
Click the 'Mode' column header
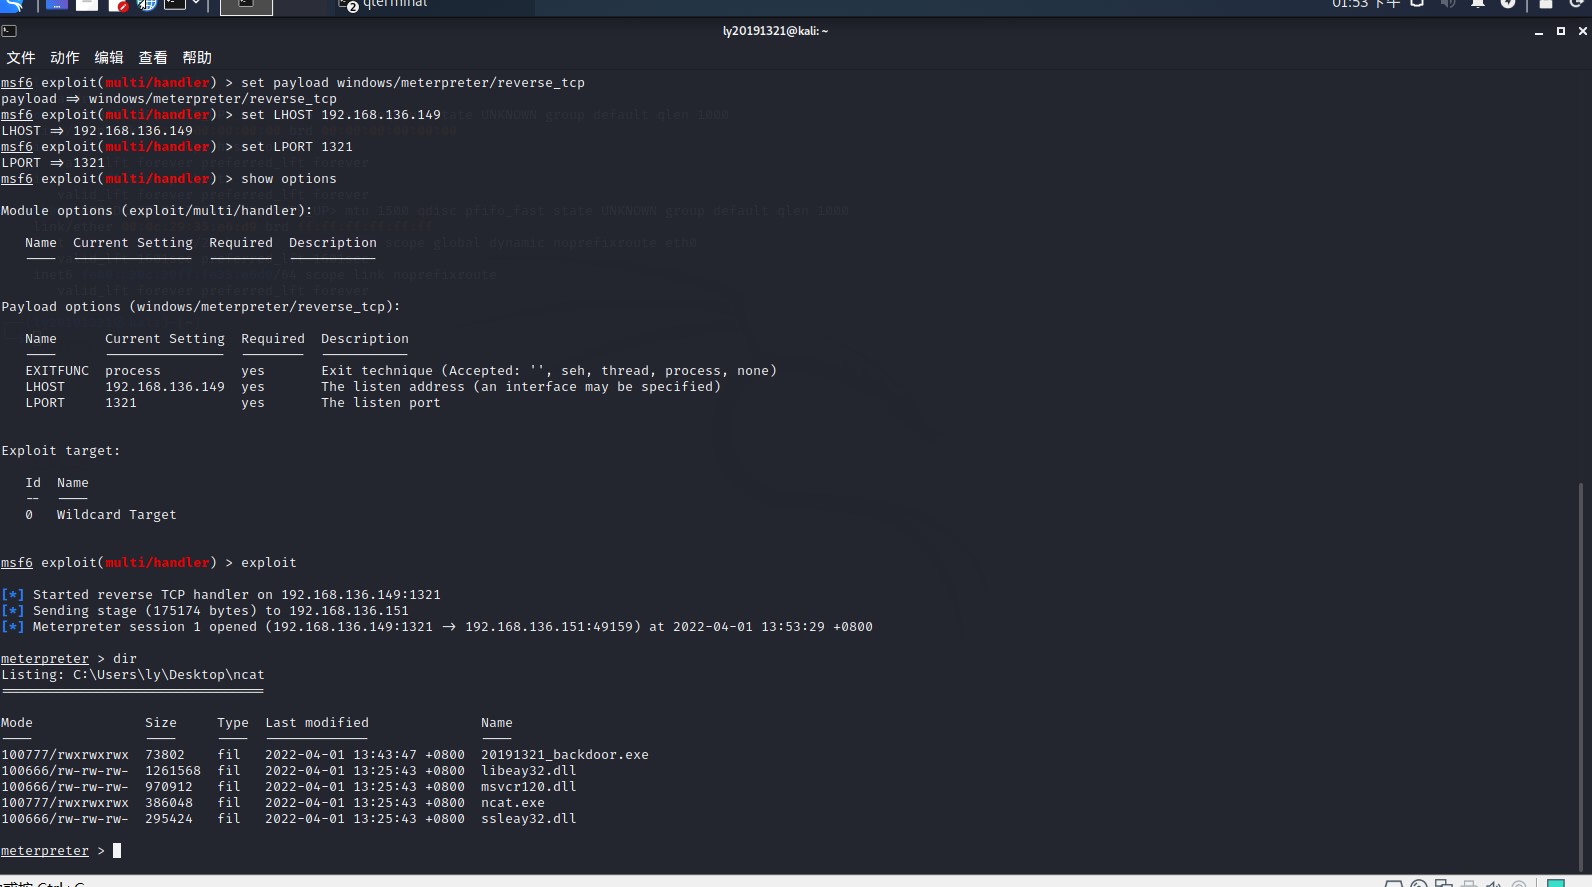coord(17,723)
